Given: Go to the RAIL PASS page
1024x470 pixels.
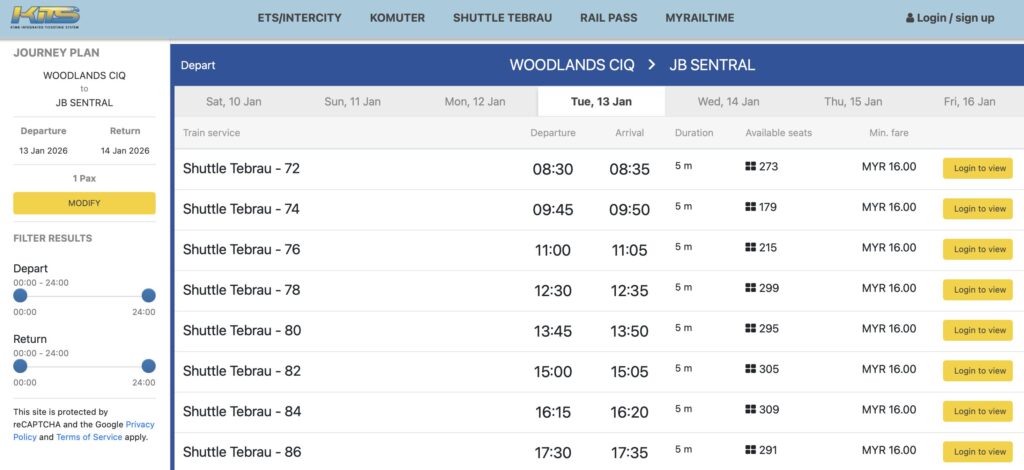Looking at the screenshot, I should 608,18.
